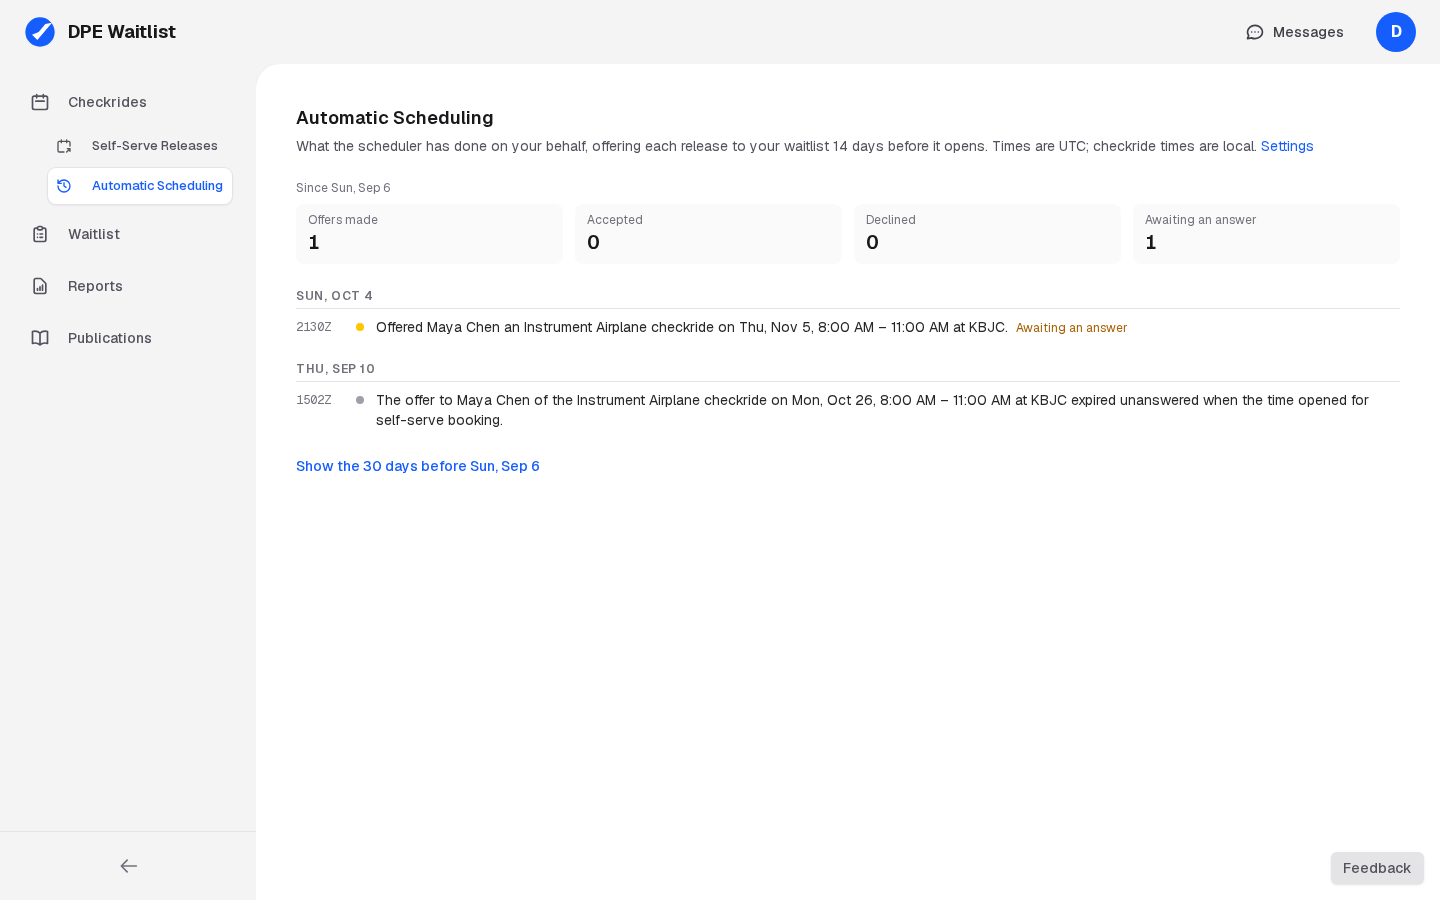Open Messages from the top bar

pos(1295,32)
